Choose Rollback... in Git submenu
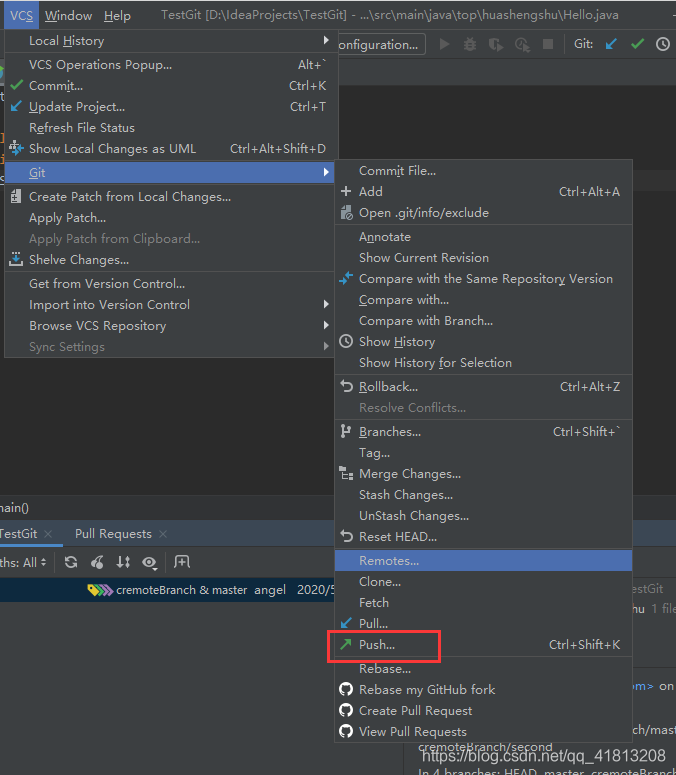Screen dimensions: 676x775 [484, 387]
